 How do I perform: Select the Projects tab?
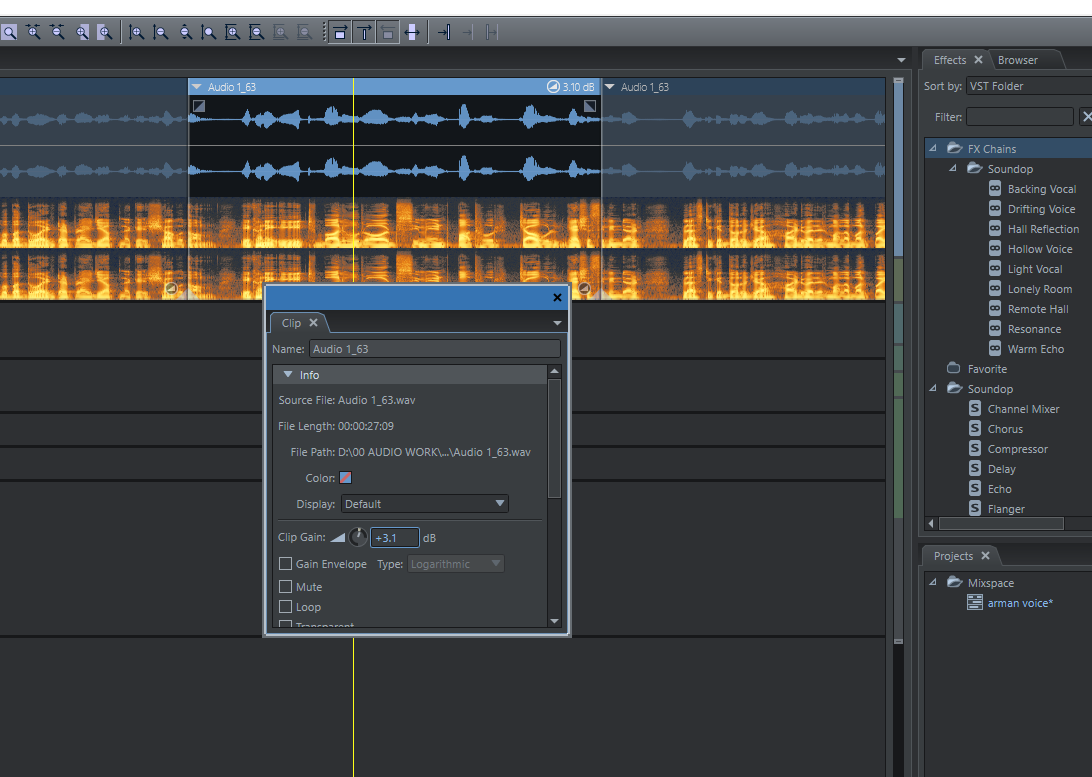(953, 556)
